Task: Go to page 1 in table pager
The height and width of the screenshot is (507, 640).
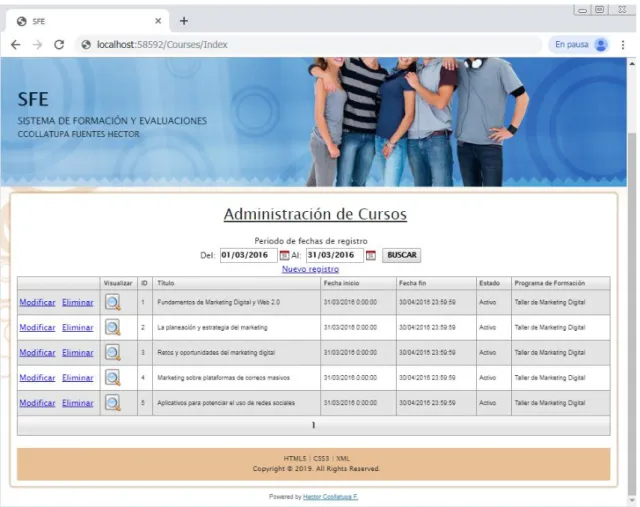Action: tap(313, 425)
